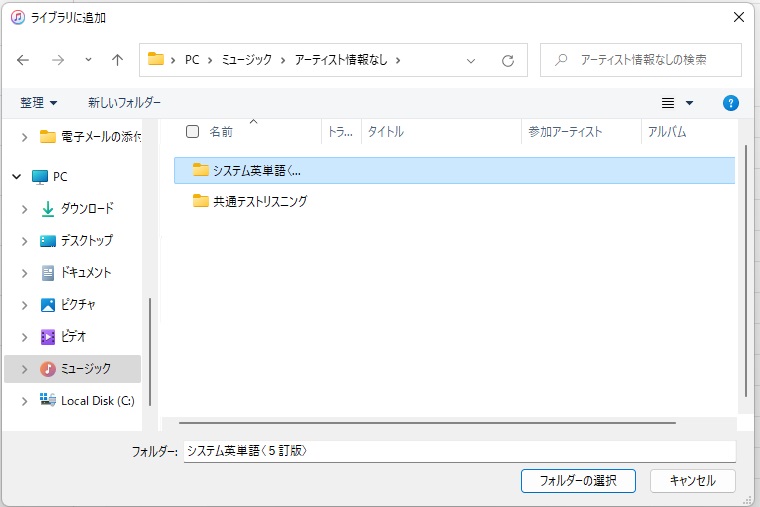The height and width of the screenshot is (507, 760).
Task: Expand the ビデオ tree node
Action: click(24, 337)
